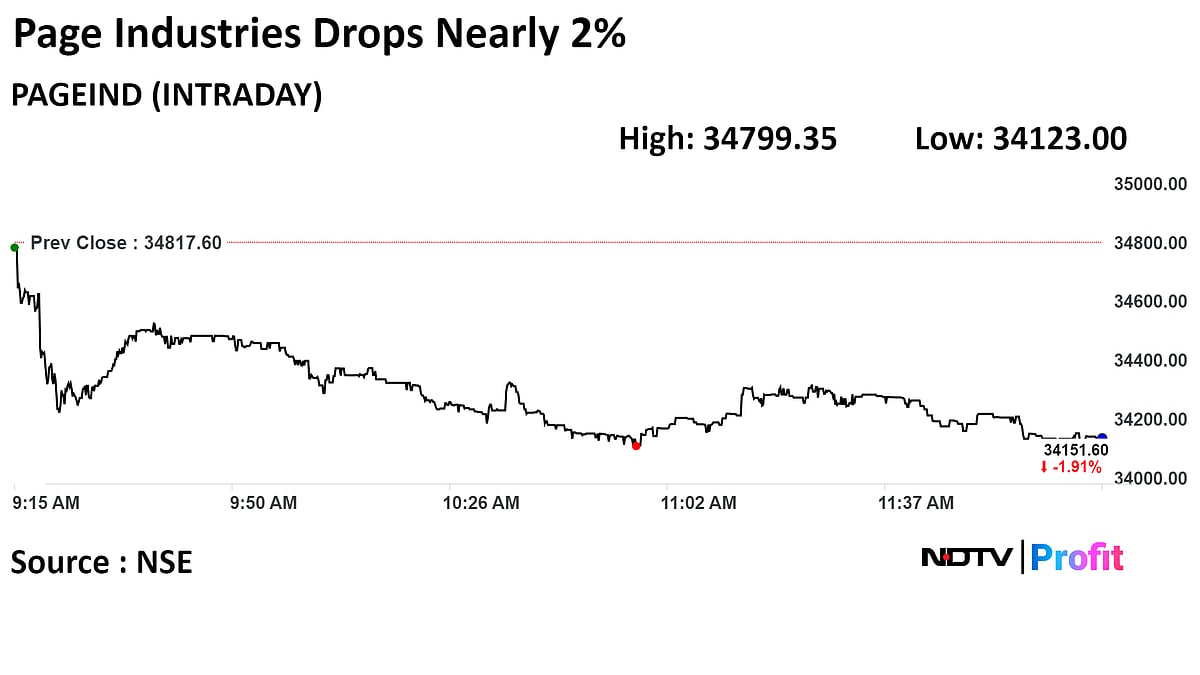This screenshot has width=1200, height=675.
Task: Click the Low: 34123.00 value
Action: pos(1021,139)
